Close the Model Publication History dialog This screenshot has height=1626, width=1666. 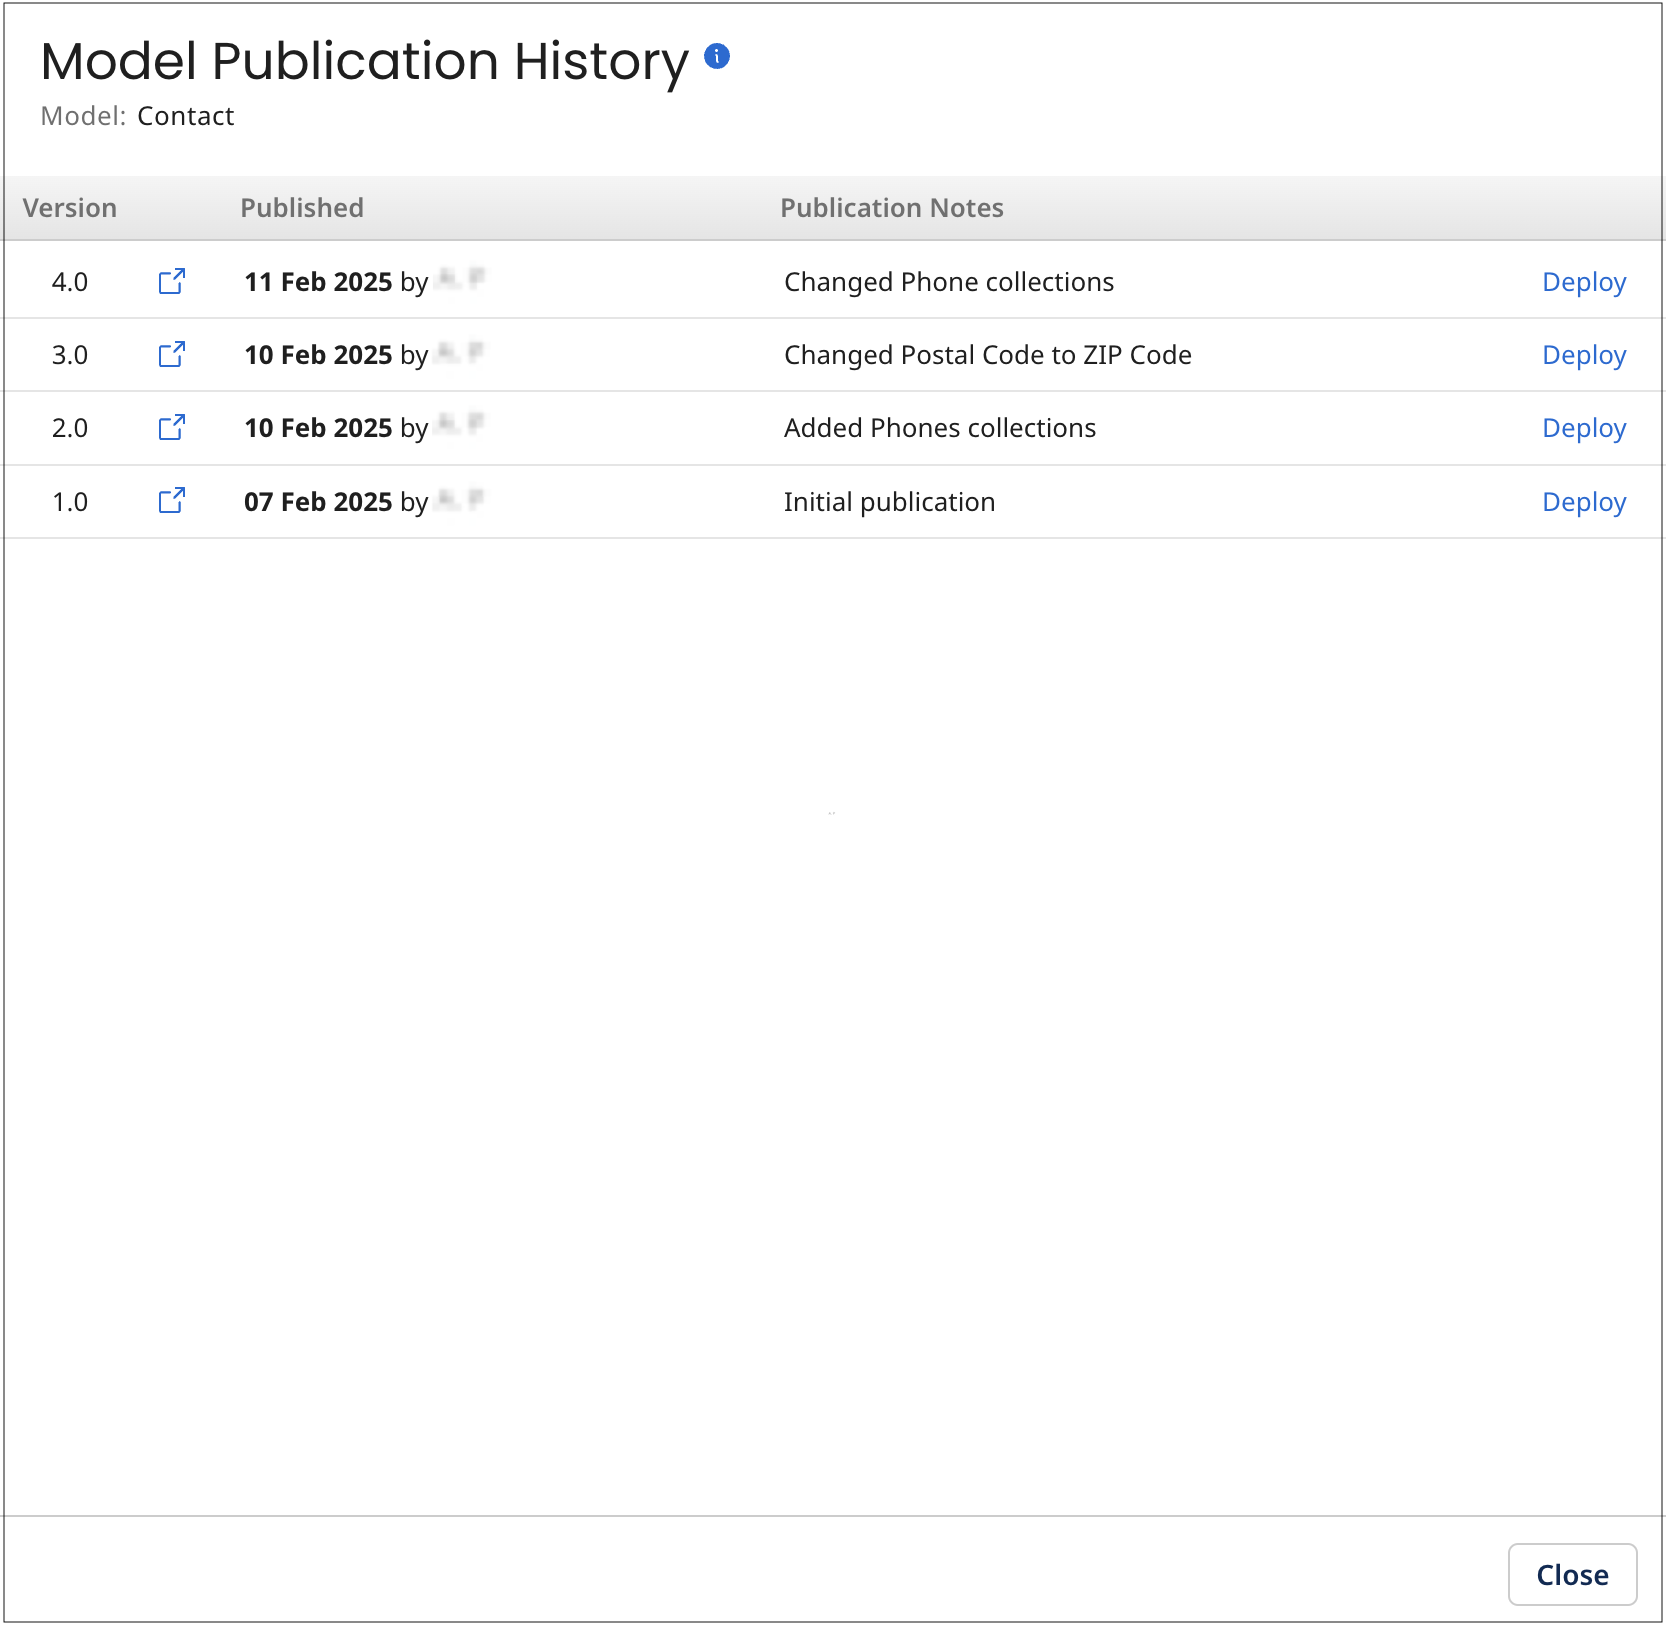pos(1572,1574)
